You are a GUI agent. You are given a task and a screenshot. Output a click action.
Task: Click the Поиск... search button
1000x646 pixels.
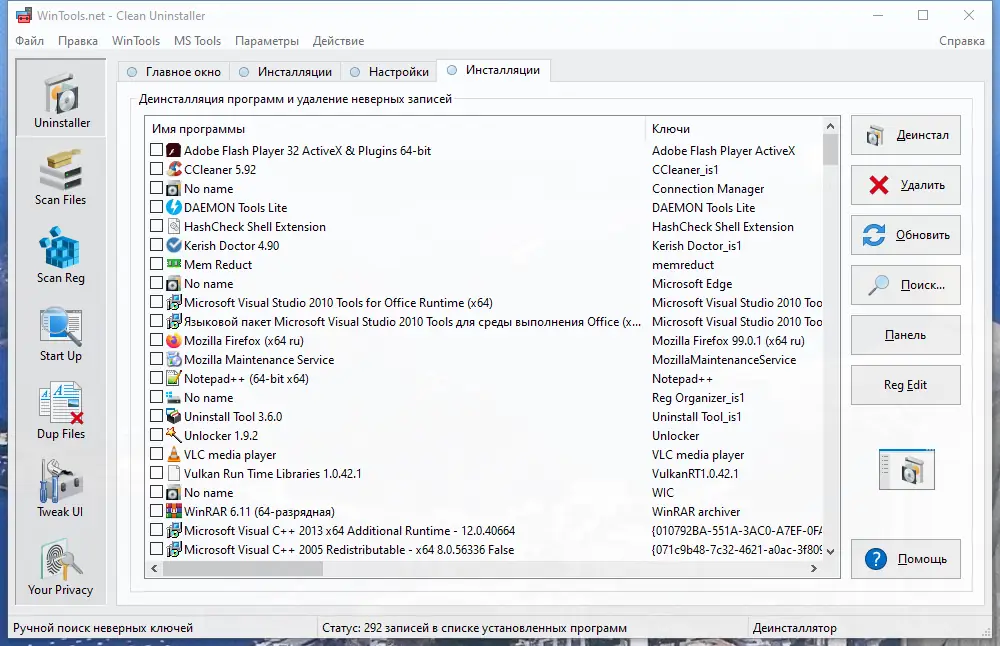click(906, 285)
